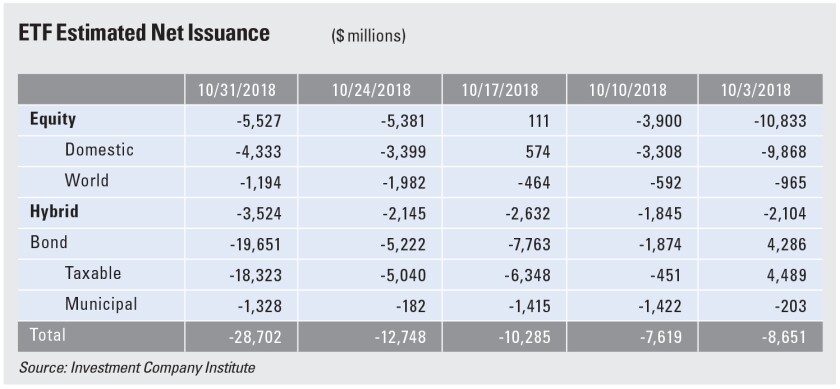840x389 pixels.
Task: Click the 10/17/2018 column header
Action: pos(501,89)
